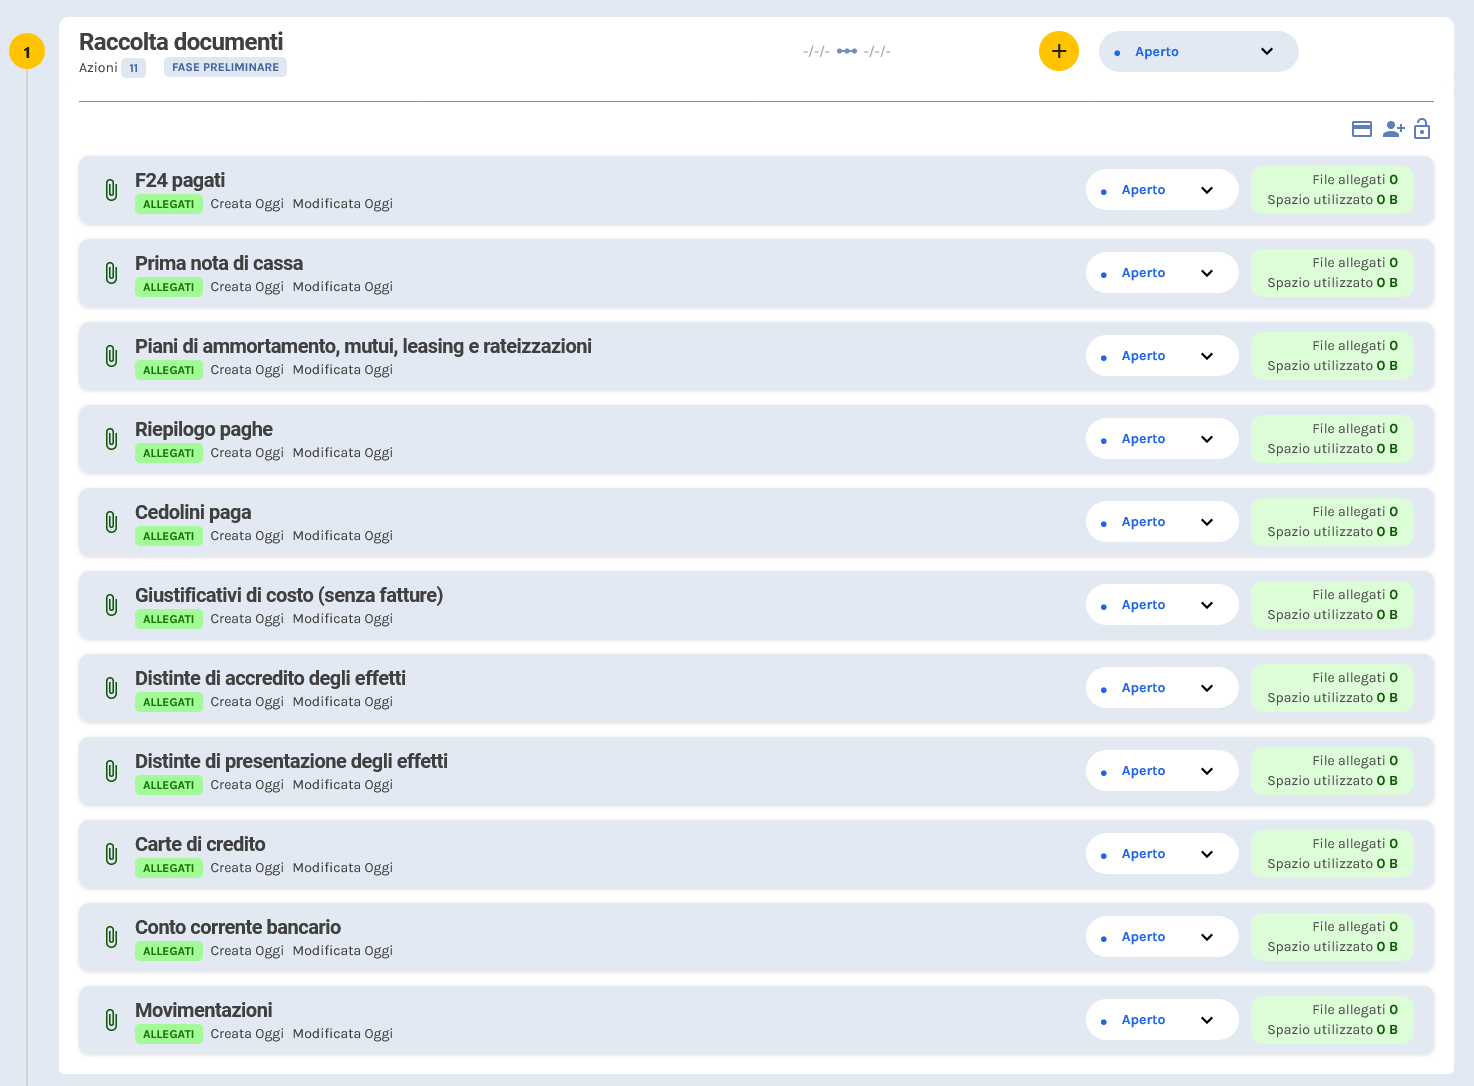Click the lock permissions icon
The height and width of the screenshot is (1086, 1474).
coord(1422,129)
